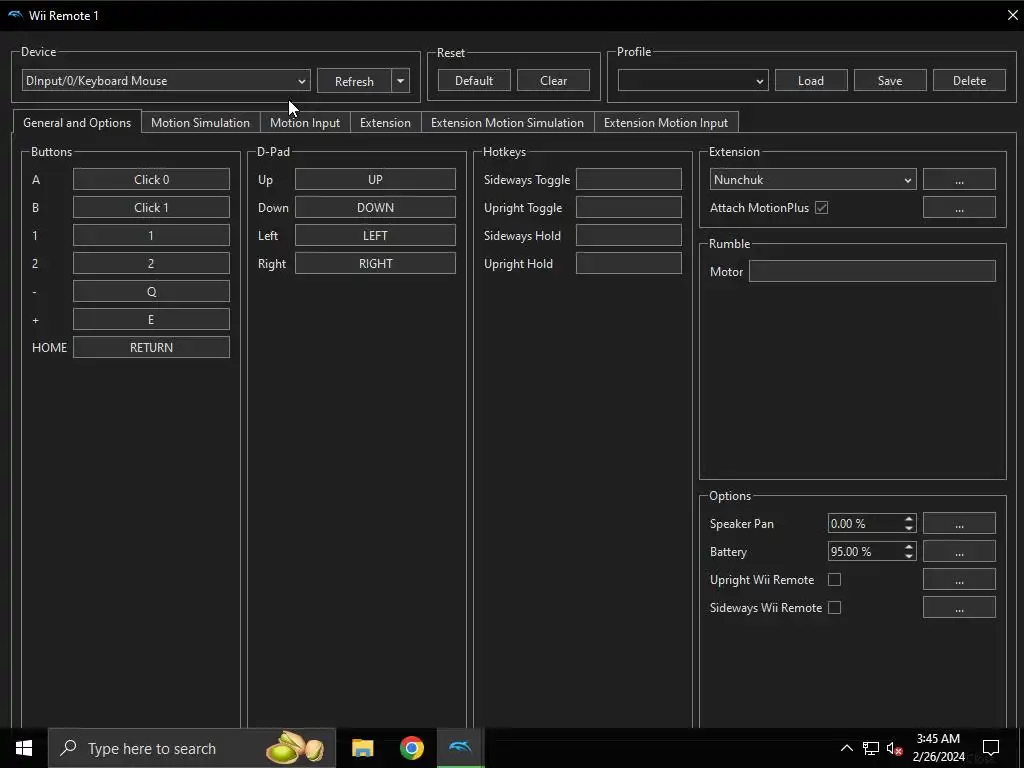Viewport: 1024px width, 768px height.
Task: Click the Dolphin logo in title bar
Action: tap(14, 15)
